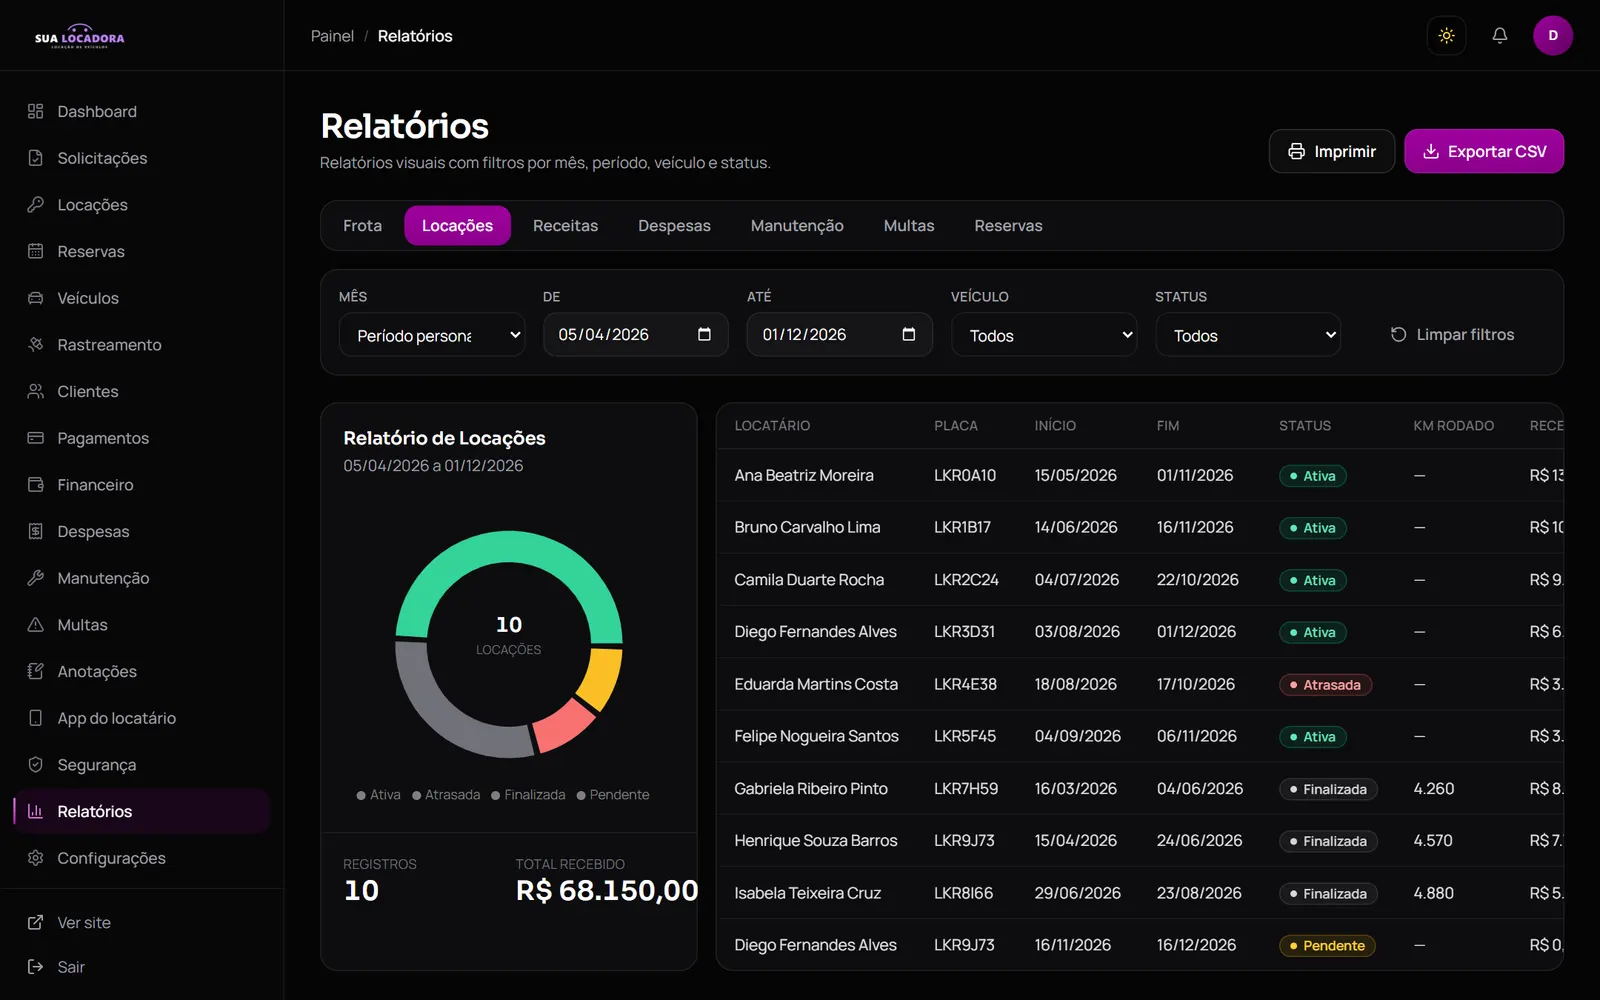Open the Veículo filter dropdown
Image resolution: width=1600 pixels, height=1000 pixels.
[1044, 335]
